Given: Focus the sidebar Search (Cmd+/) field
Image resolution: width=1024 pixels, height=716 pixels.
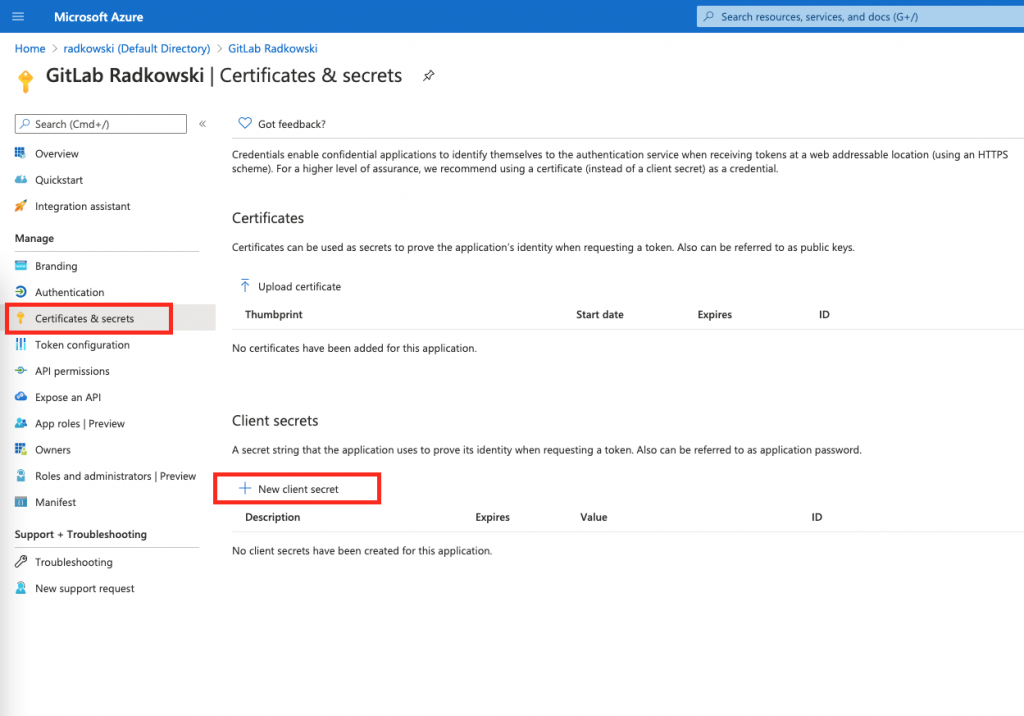Looking at the screenshot, I should click(x=101, y=123).
